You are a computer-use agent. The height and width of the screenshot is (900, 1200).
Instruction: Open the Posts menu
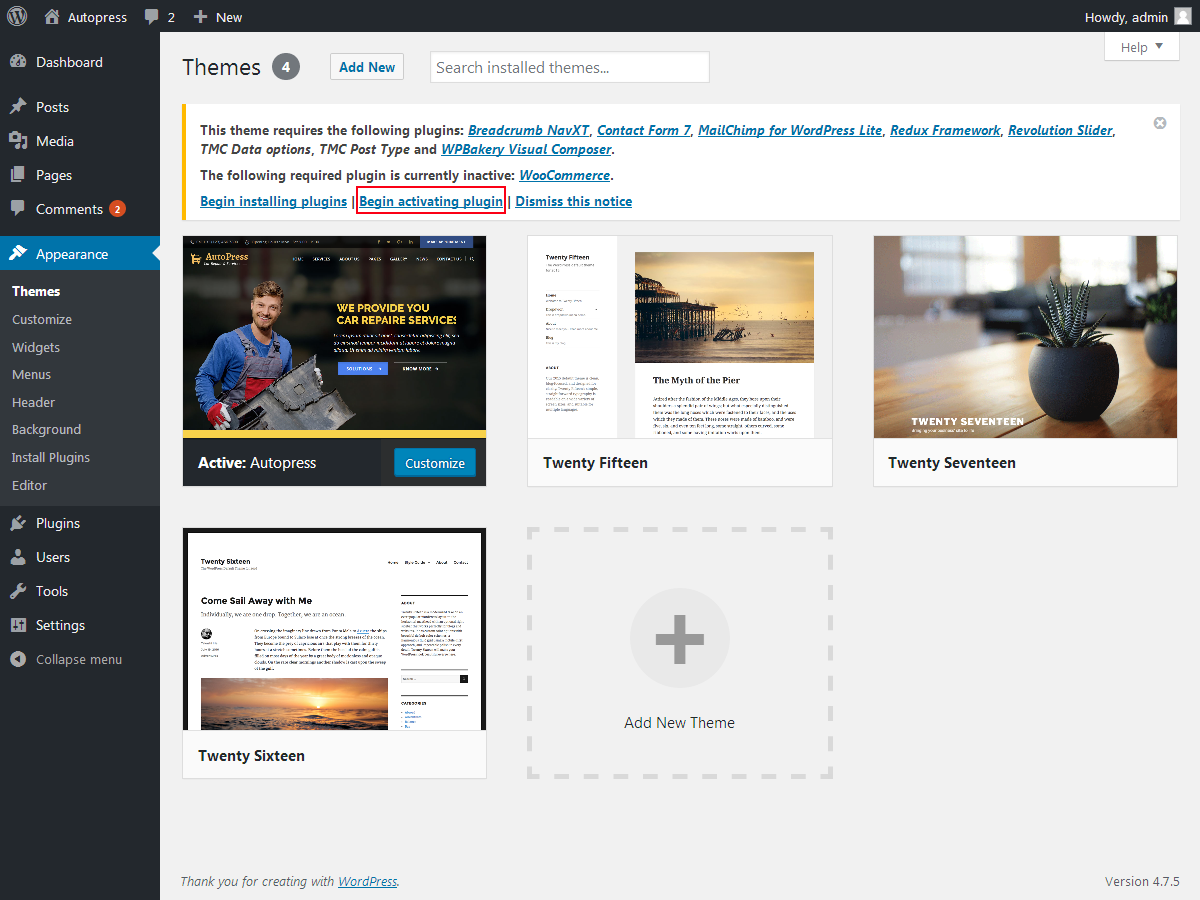pos(52,107)
